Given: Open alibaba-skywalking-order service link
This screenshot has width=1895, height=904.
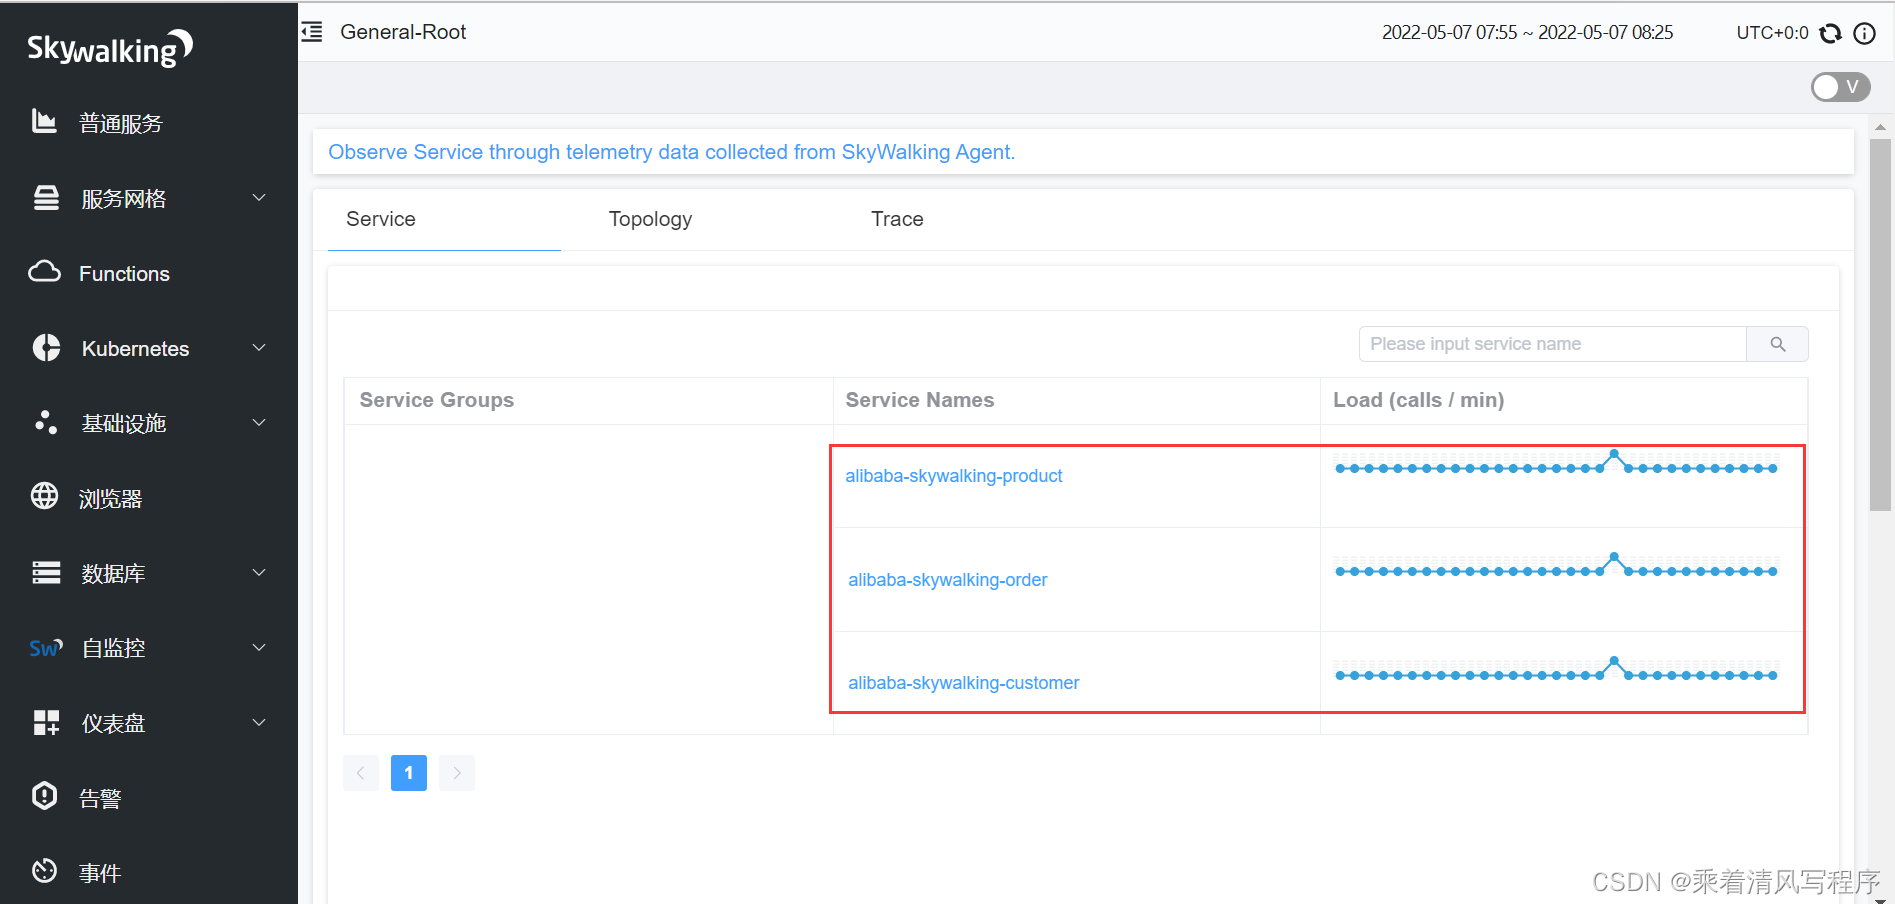Looking at the screenshot, I should point(947,580).
